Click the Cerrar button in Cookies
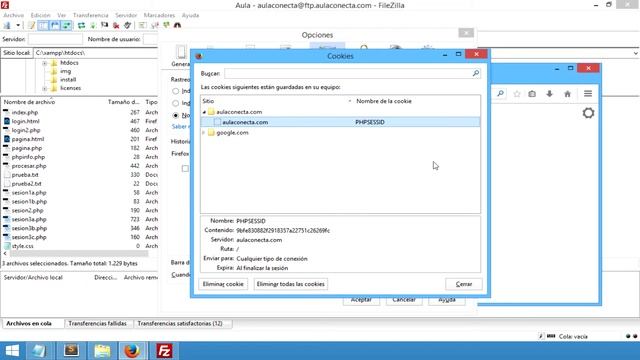 [x=464, y=284]
